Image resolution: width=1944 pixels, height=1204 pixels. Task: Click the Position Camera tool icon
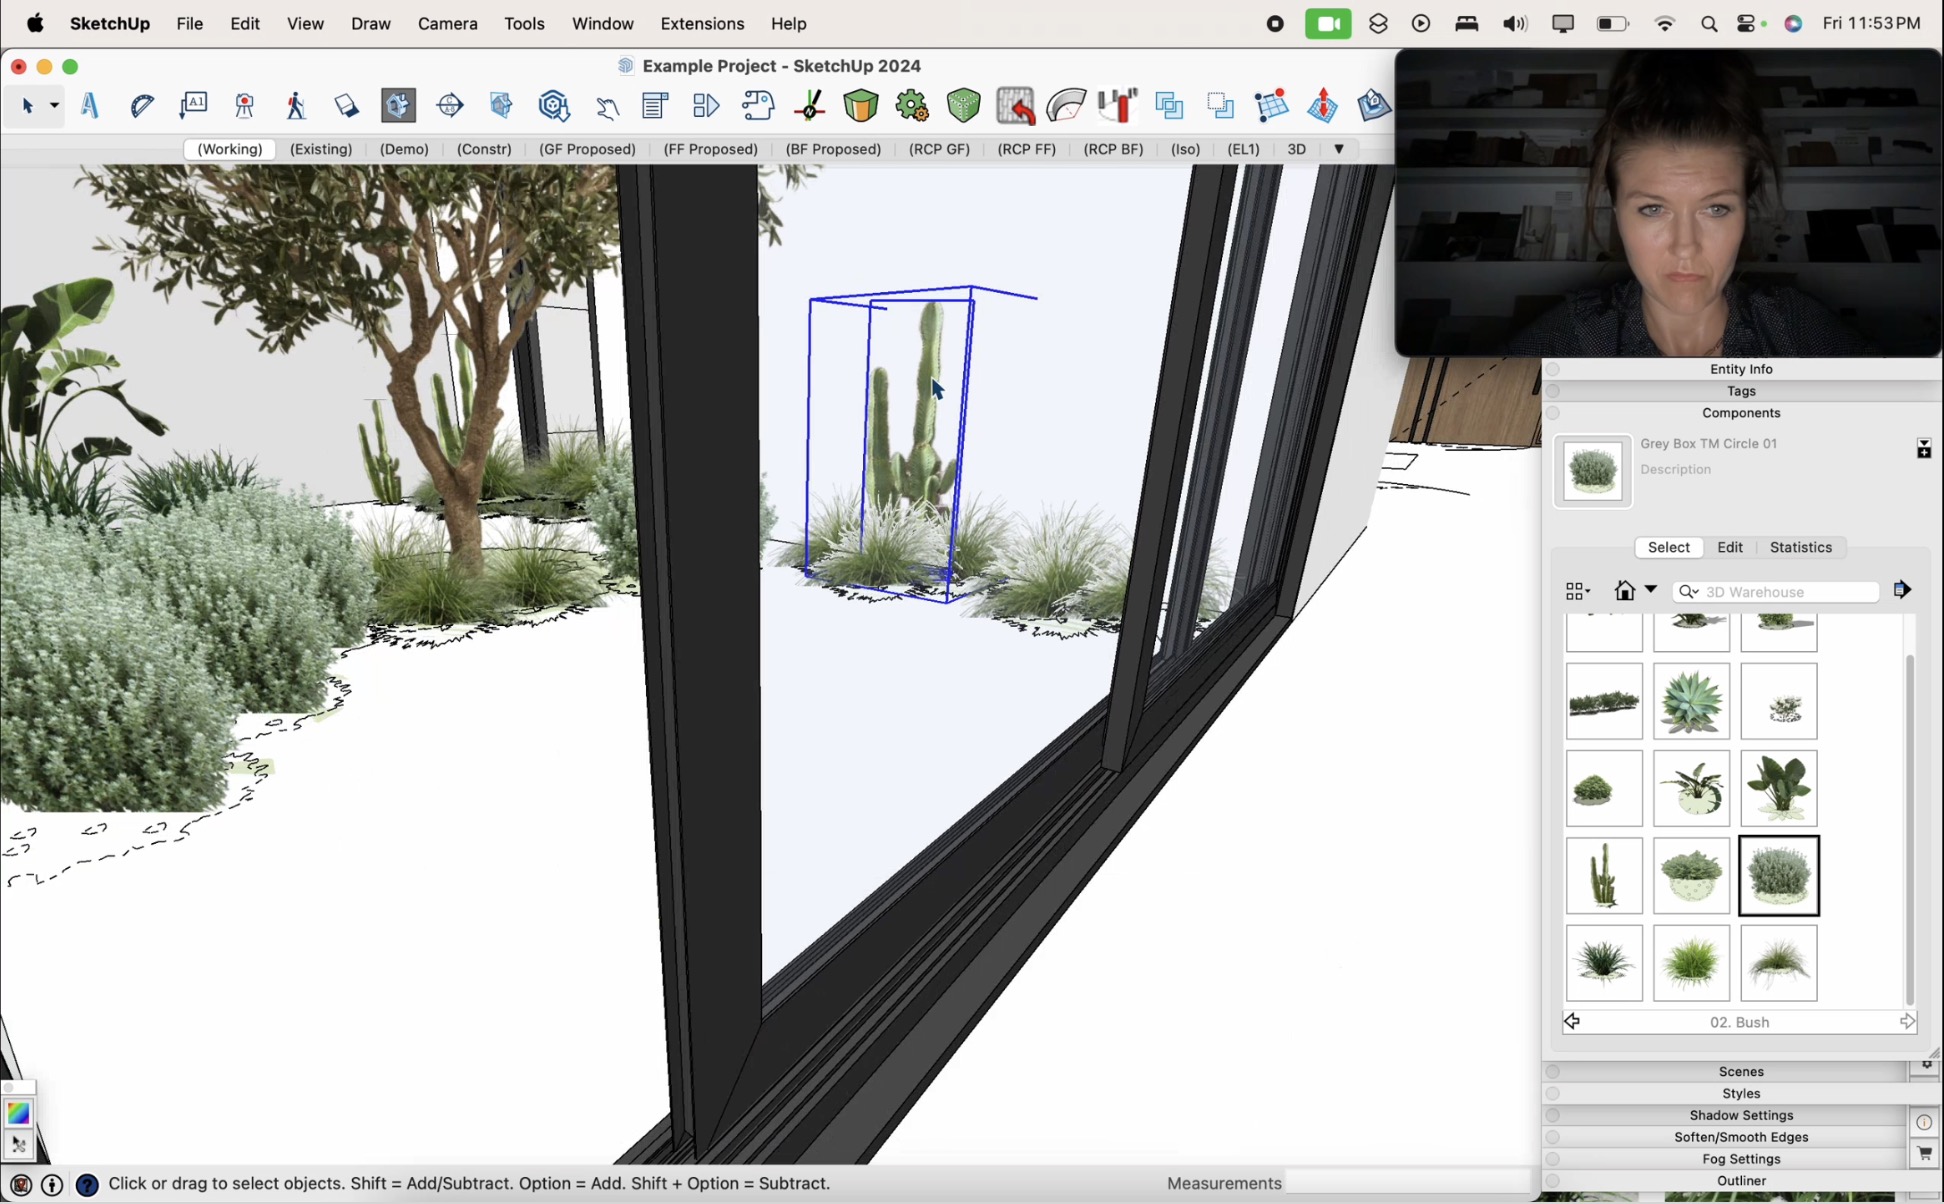click(245, 105)
